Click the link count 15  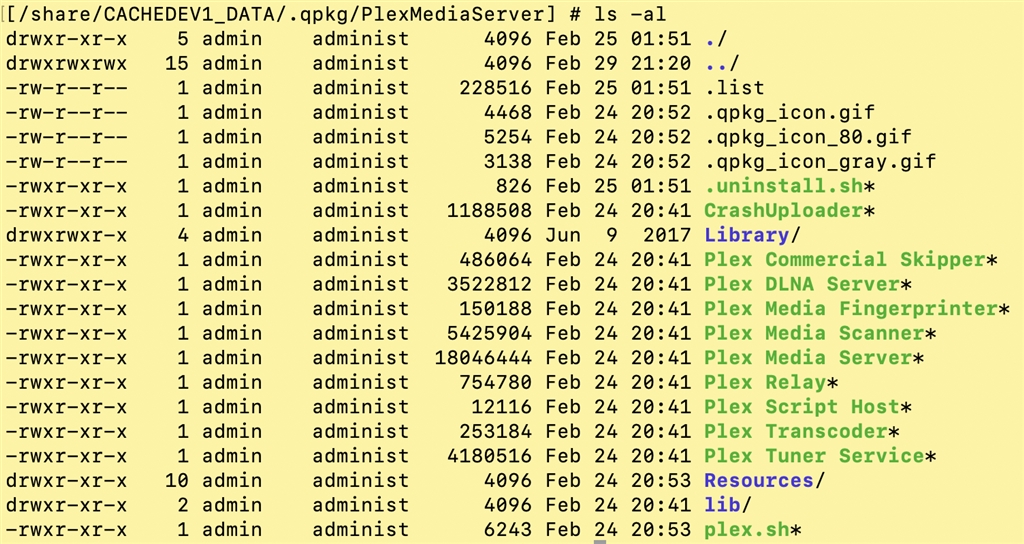point(177,63)
